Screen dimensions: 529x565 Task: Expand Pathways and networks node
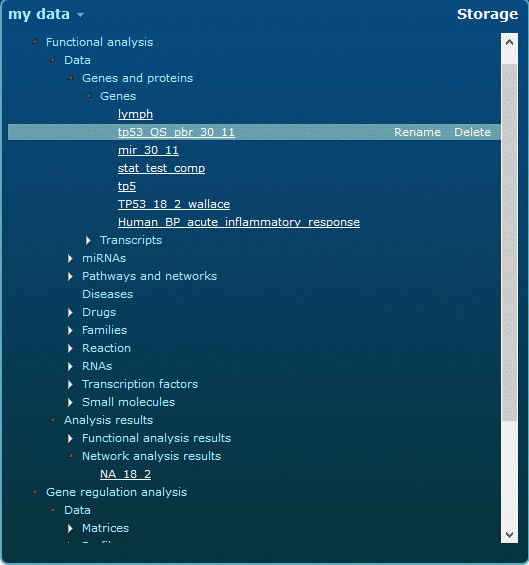(70, 276)
